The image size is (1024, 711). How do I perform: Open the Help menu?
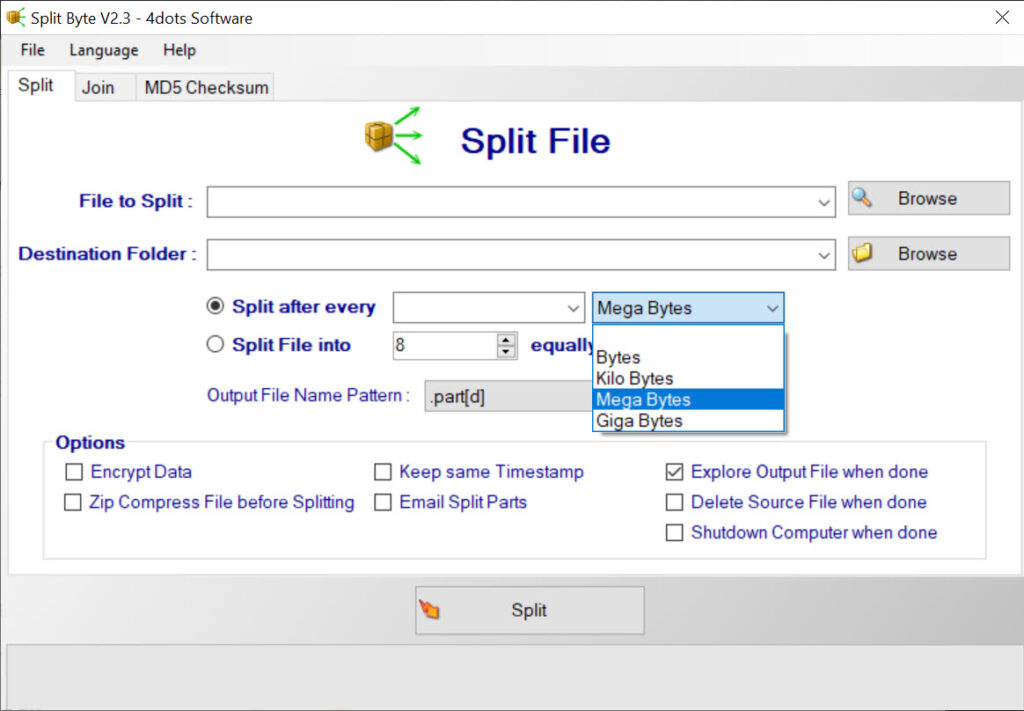(180, 50)
